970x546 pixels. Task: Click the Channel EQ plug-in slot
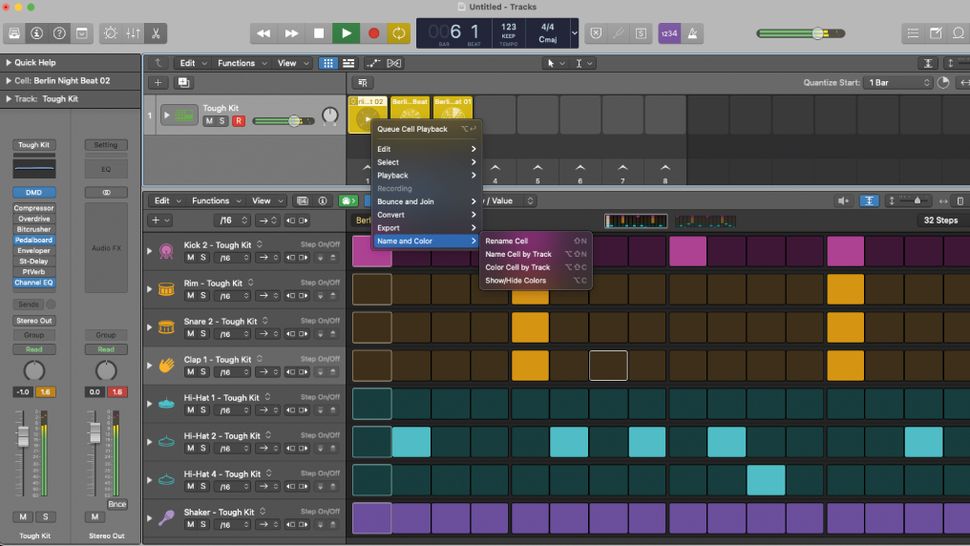tap(34, 283)
